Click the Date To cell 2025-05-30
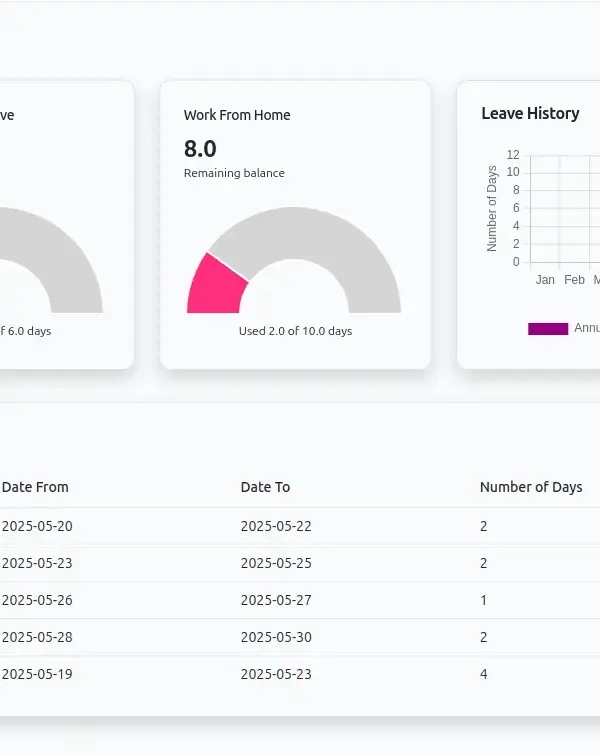 coord(276,637)
